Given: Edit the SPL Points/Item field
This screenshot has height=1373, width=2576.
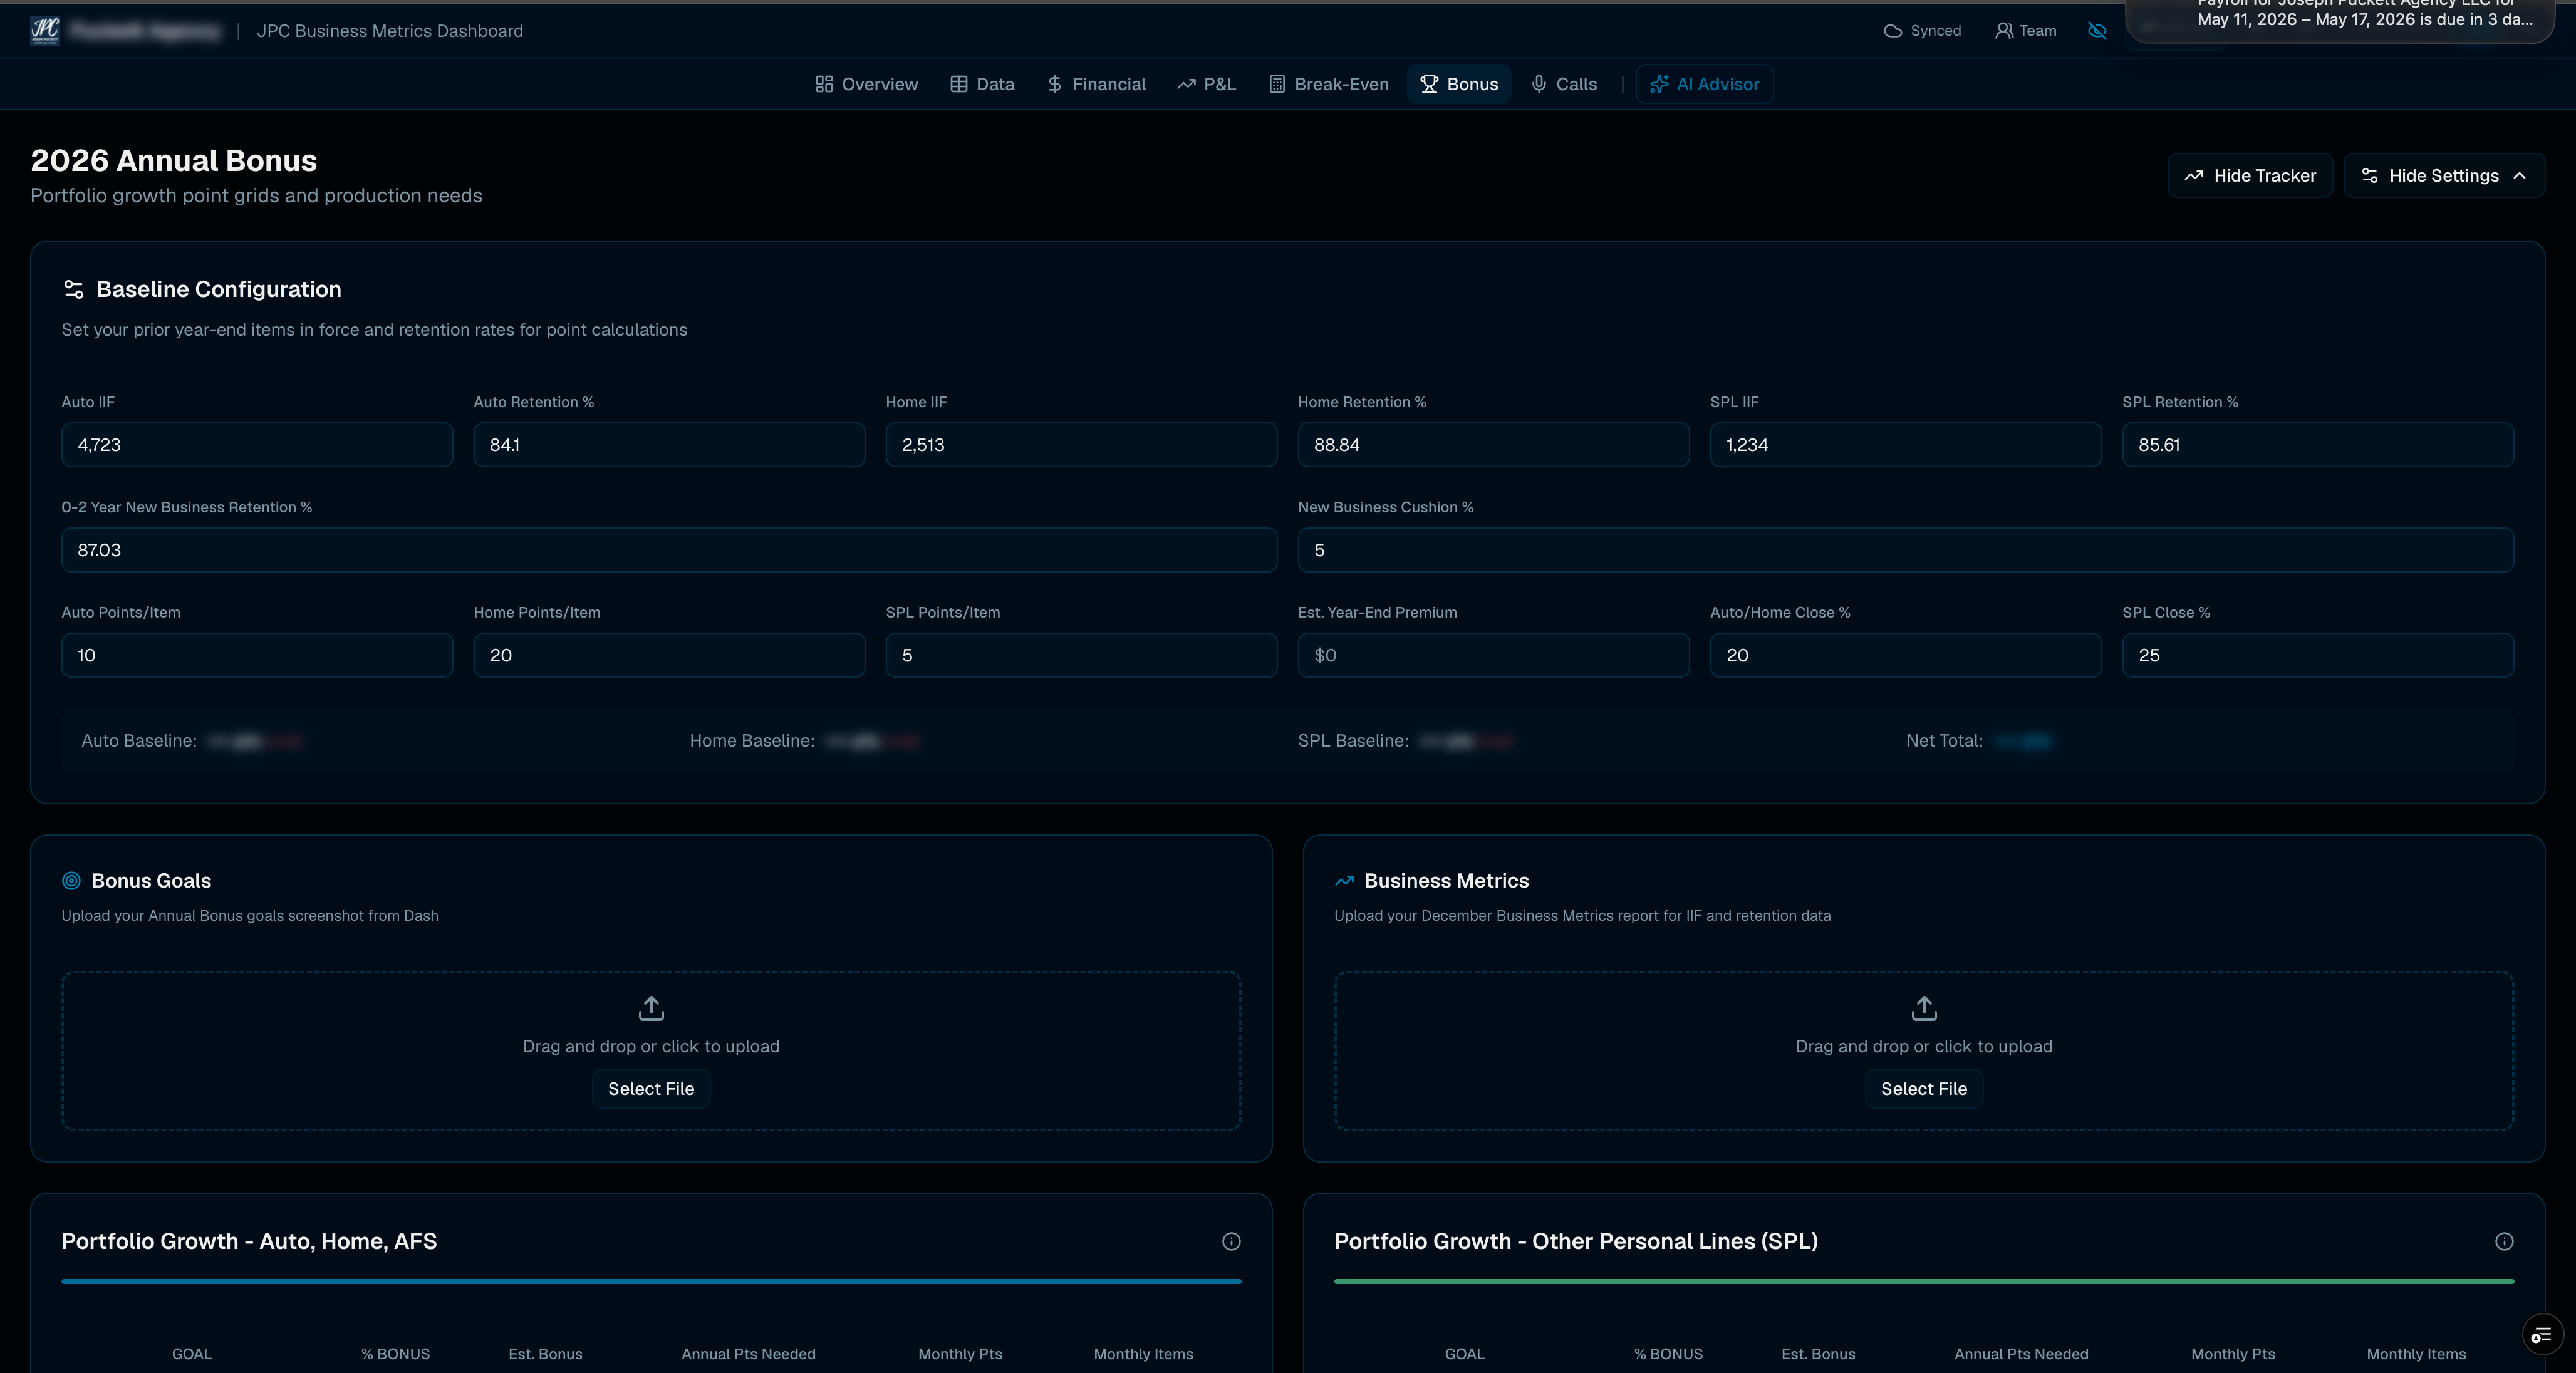Looking at the screenshot, I should pyautogui.click(x=1081, y=655).
